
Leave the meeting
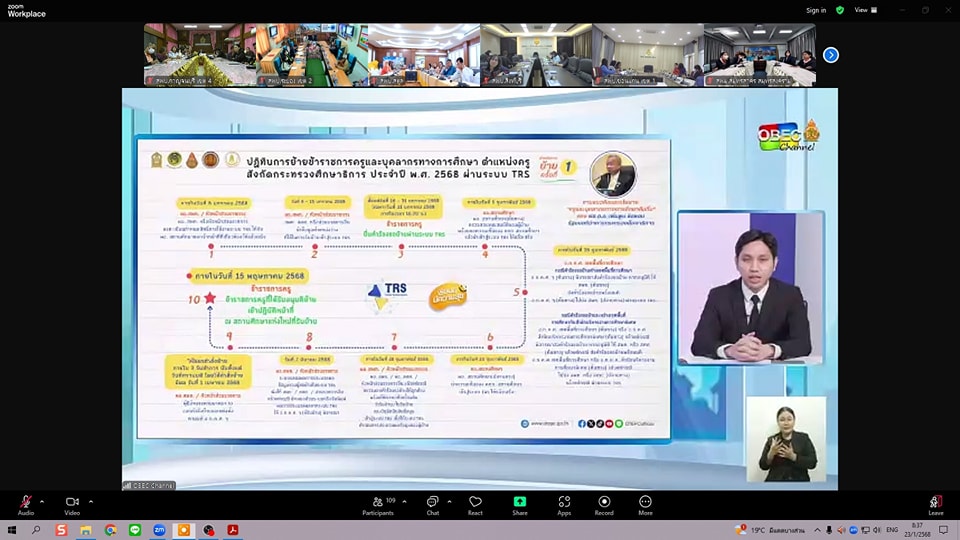click(x=935, y=504)
